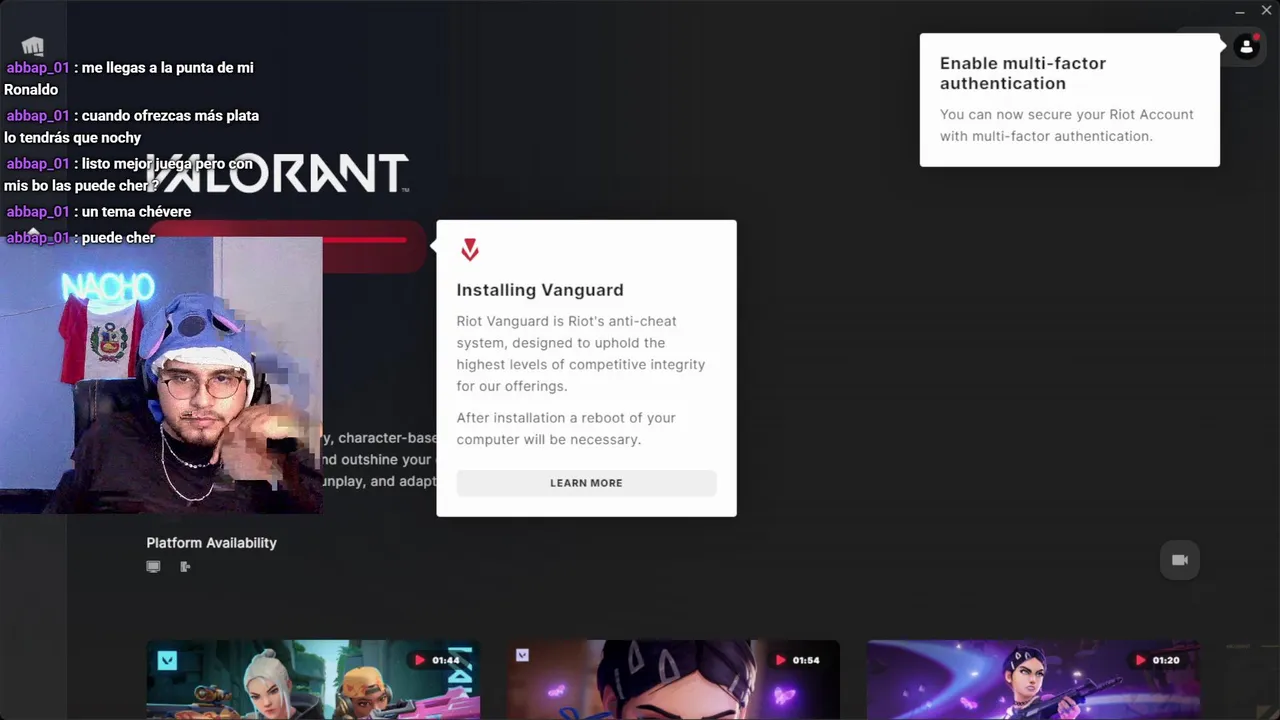Click the Valorant badge on first thumbnail

(x=167, y=660)
